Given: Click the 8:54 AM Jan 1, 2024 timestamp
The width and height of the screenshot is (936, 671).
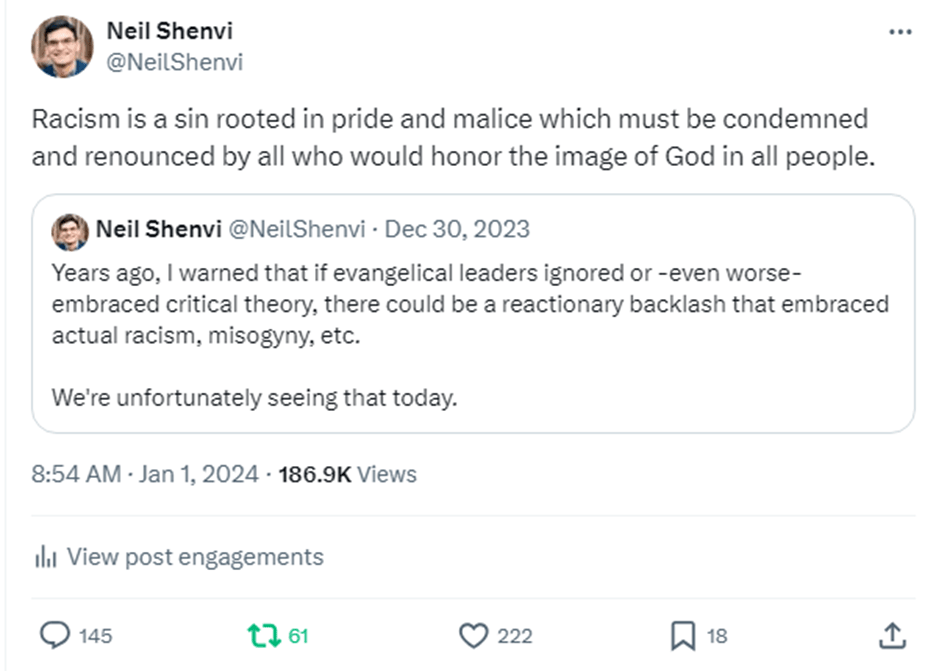Looking at the screenshot, I should point(145,474).
